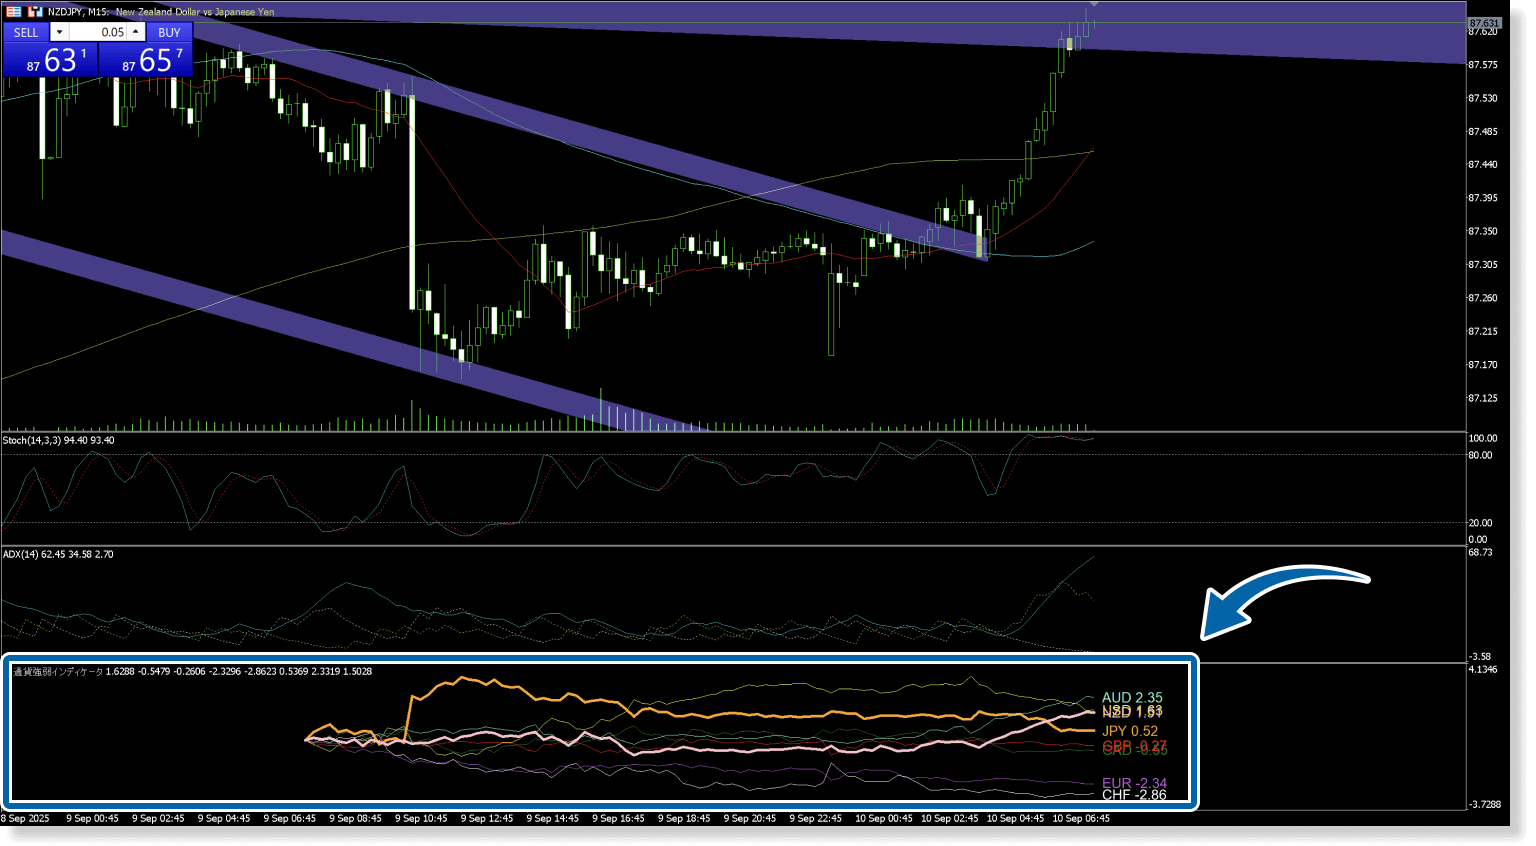Click the CHF -2.86 strength label

[x=1134, y=795]
